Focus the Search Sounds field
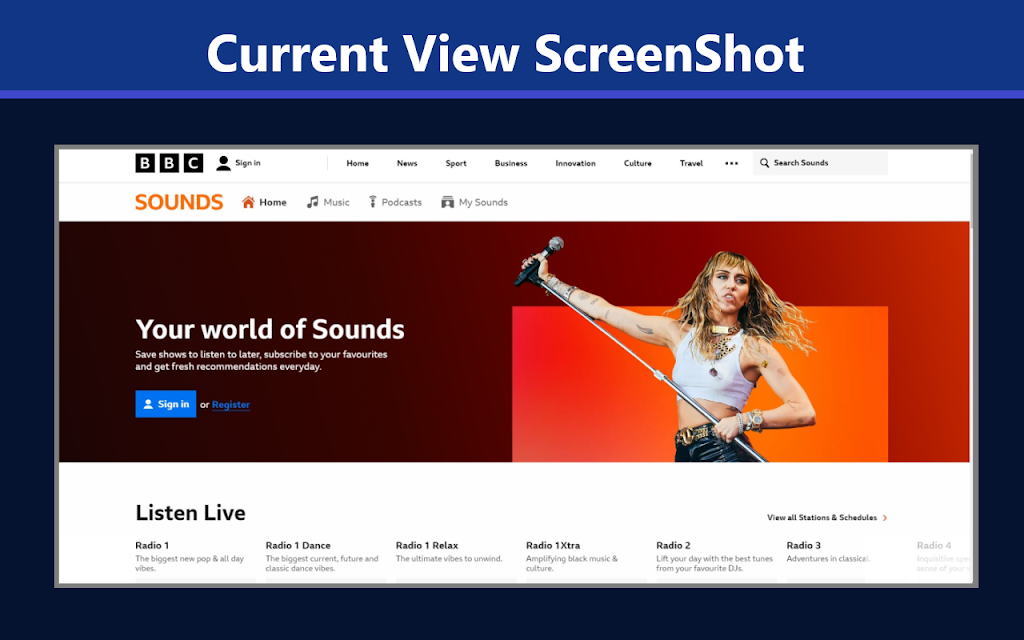The width and height of the screenshot is (1024, 640). 820,163
